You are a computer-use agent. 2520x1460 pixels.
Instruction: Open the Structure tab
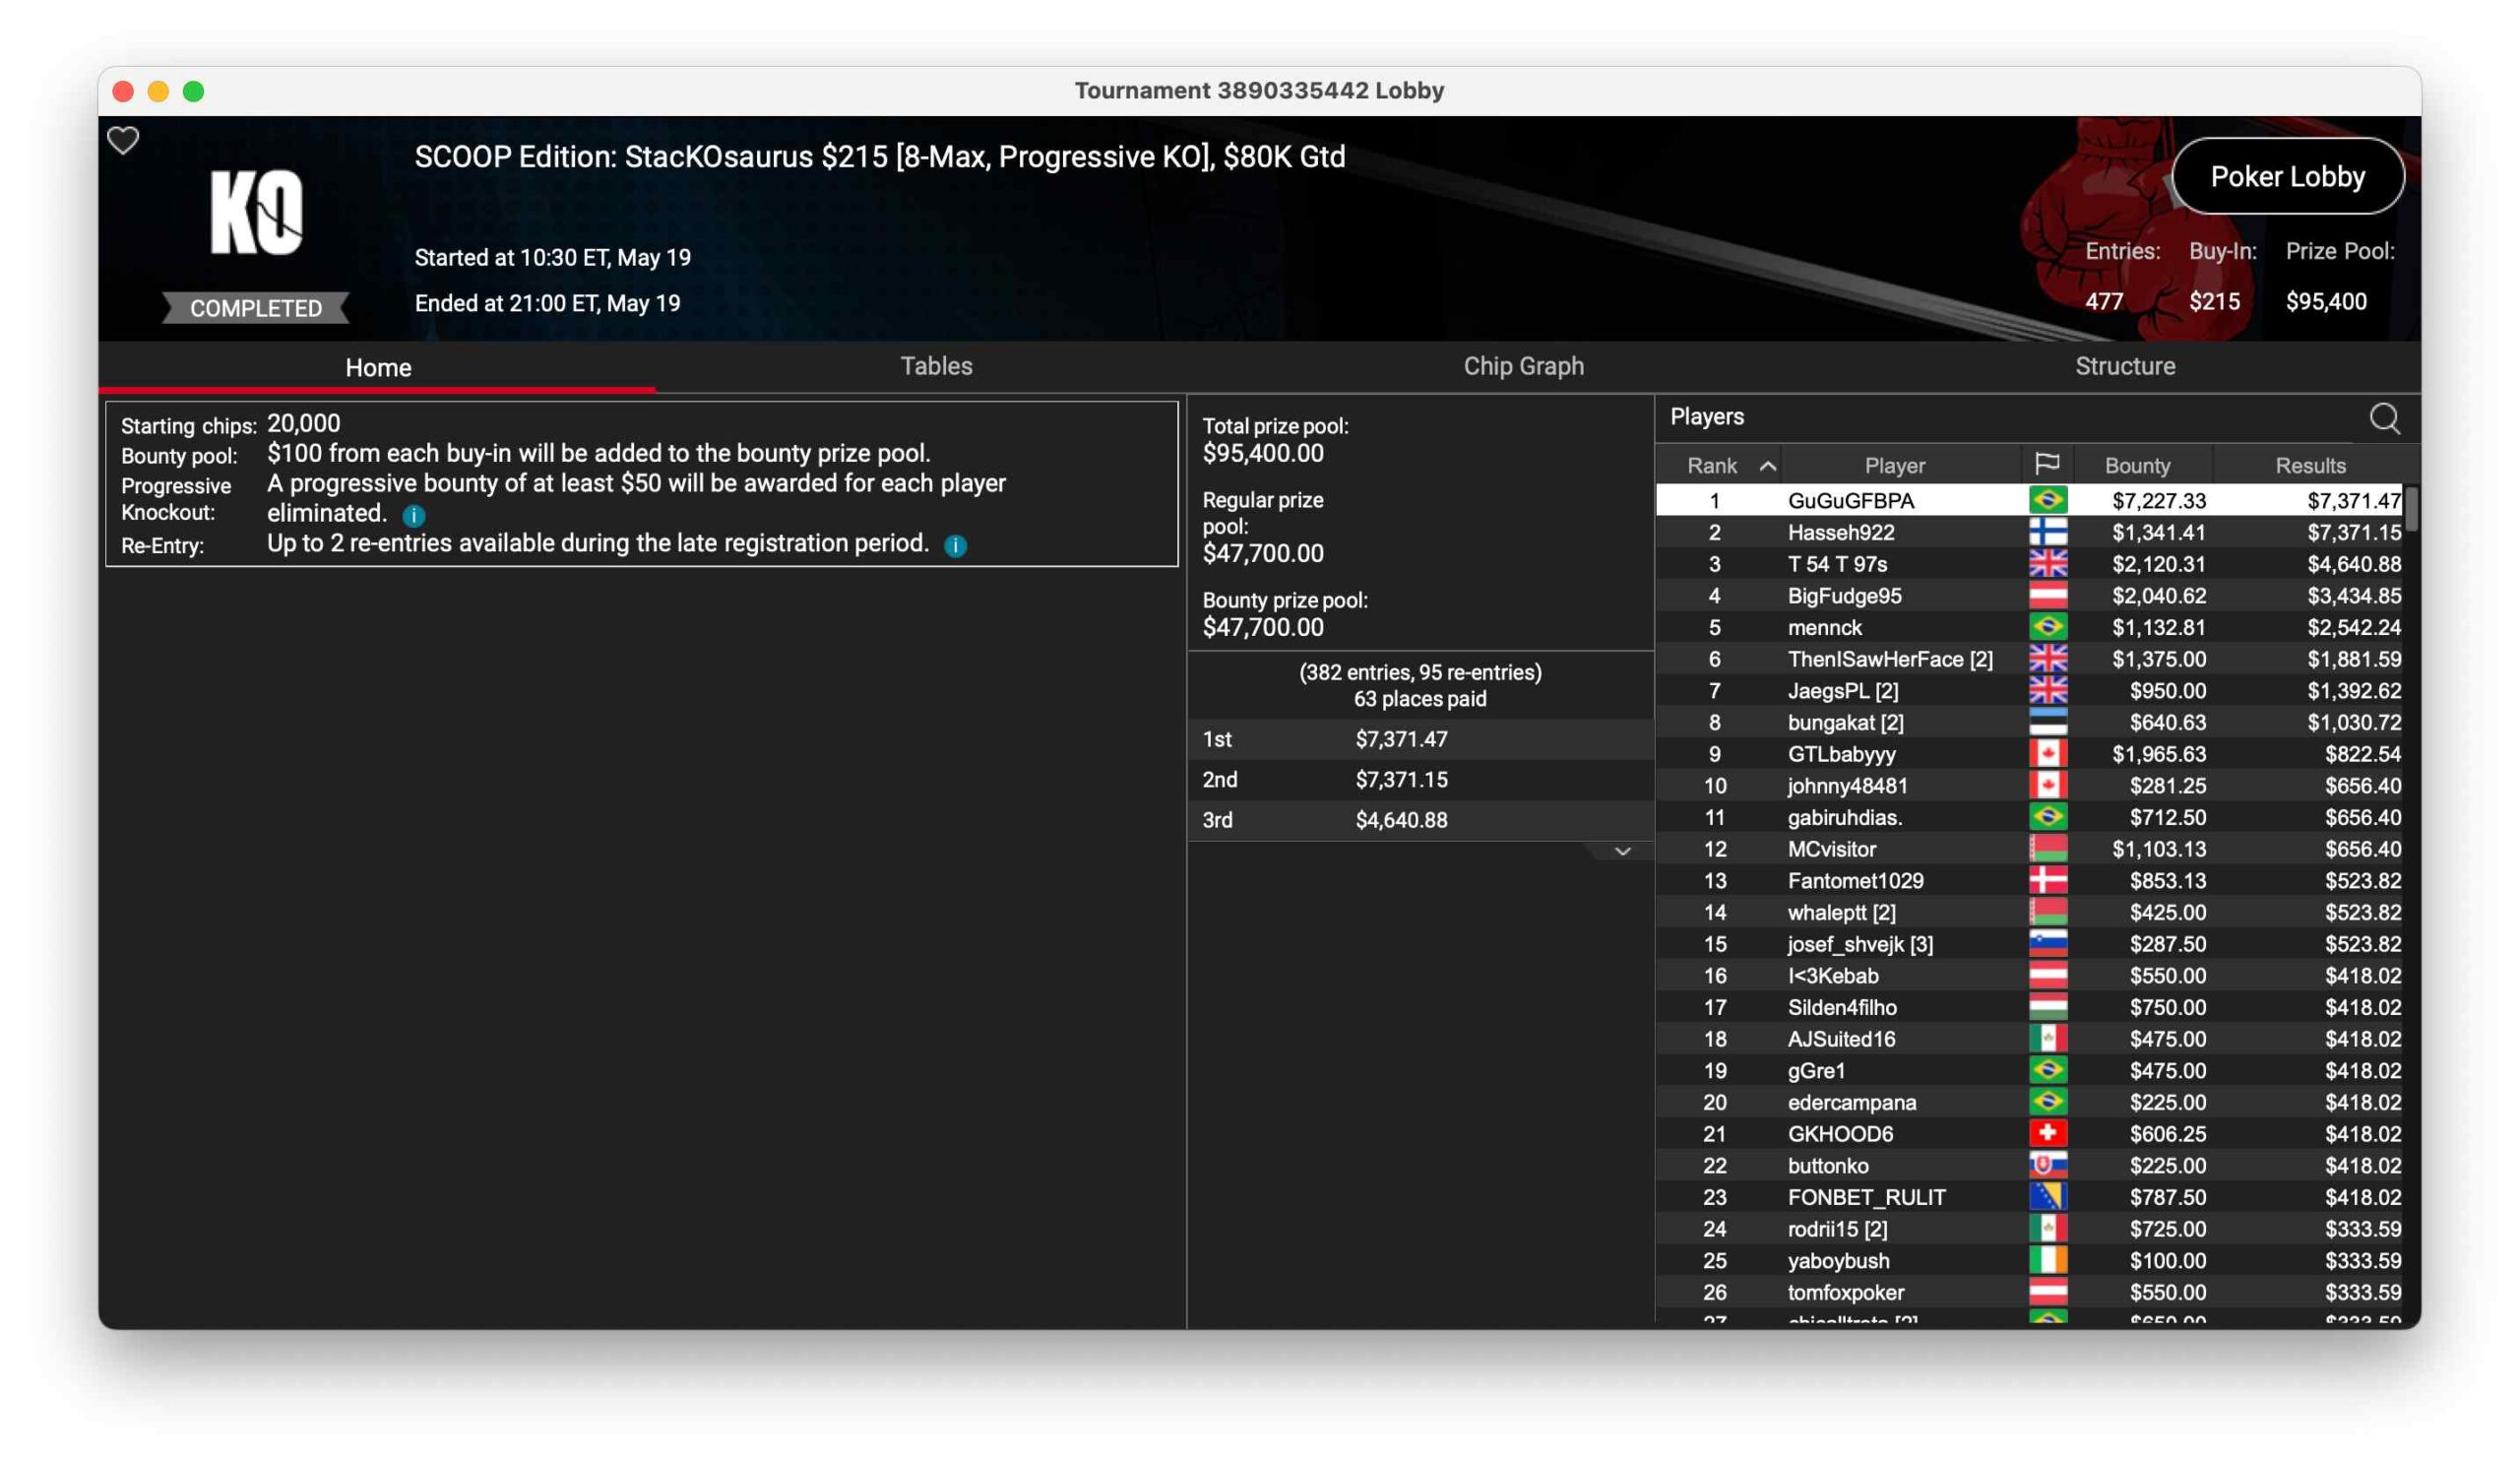pos(2124,366)
